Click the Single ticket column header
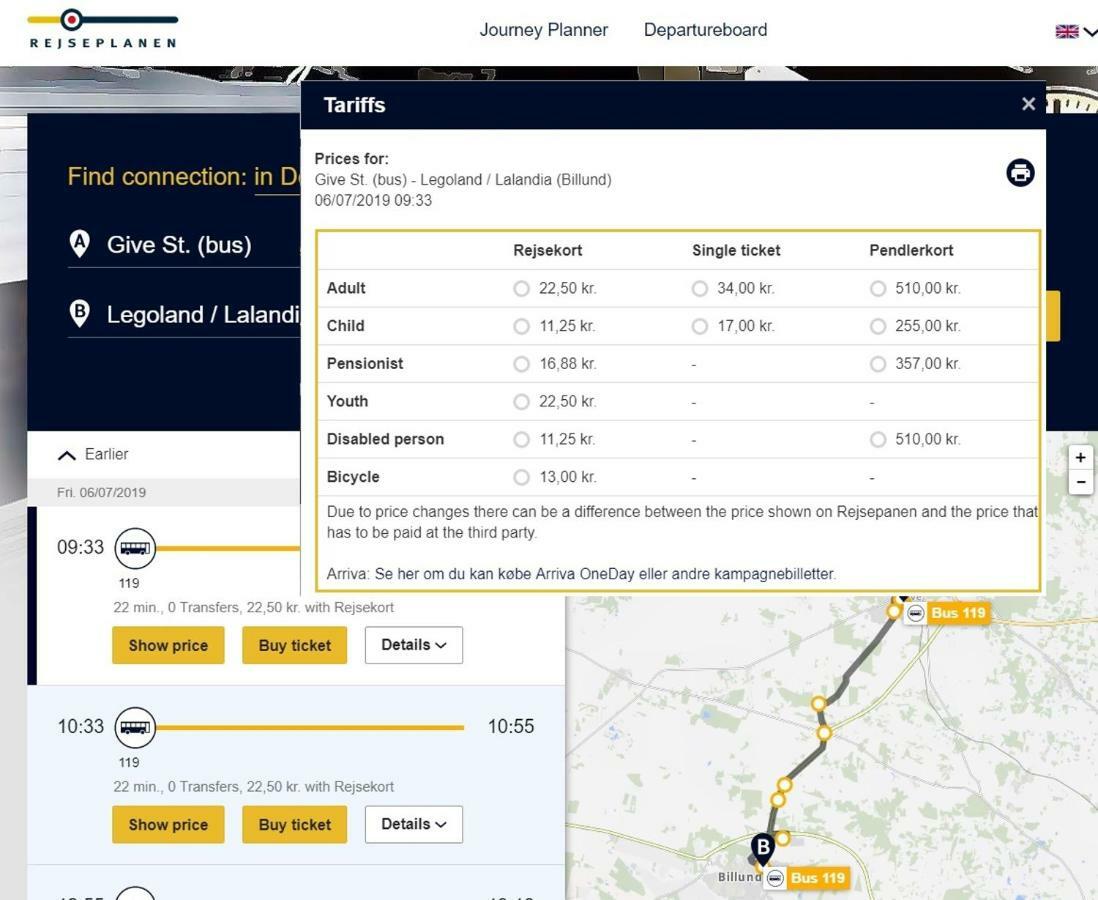The image size is (1098, 900). pyautogui.click(x=736, y=251)
